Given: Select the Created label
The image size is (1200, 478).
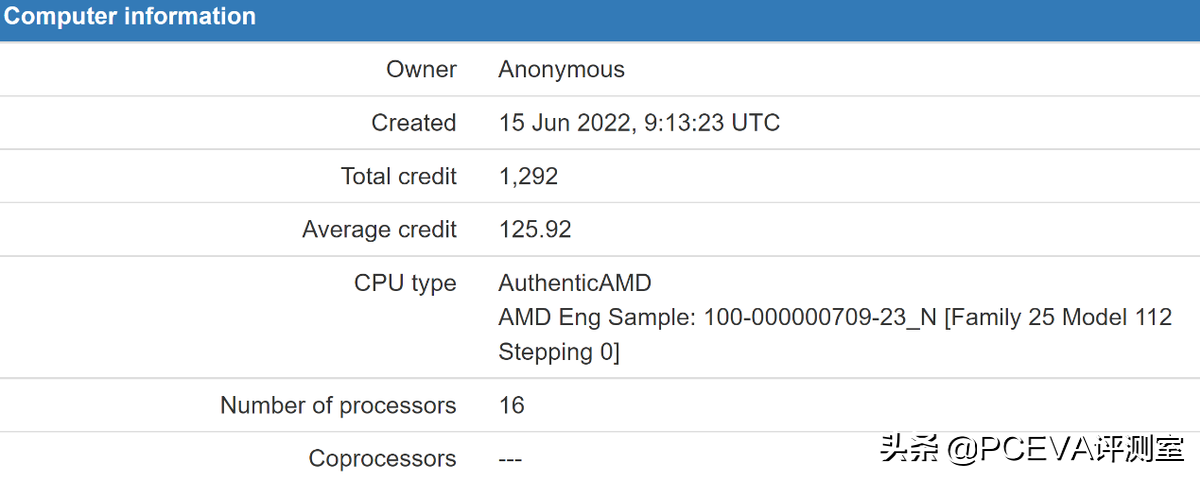Looking at the screenshot, I should pos(414,123).
